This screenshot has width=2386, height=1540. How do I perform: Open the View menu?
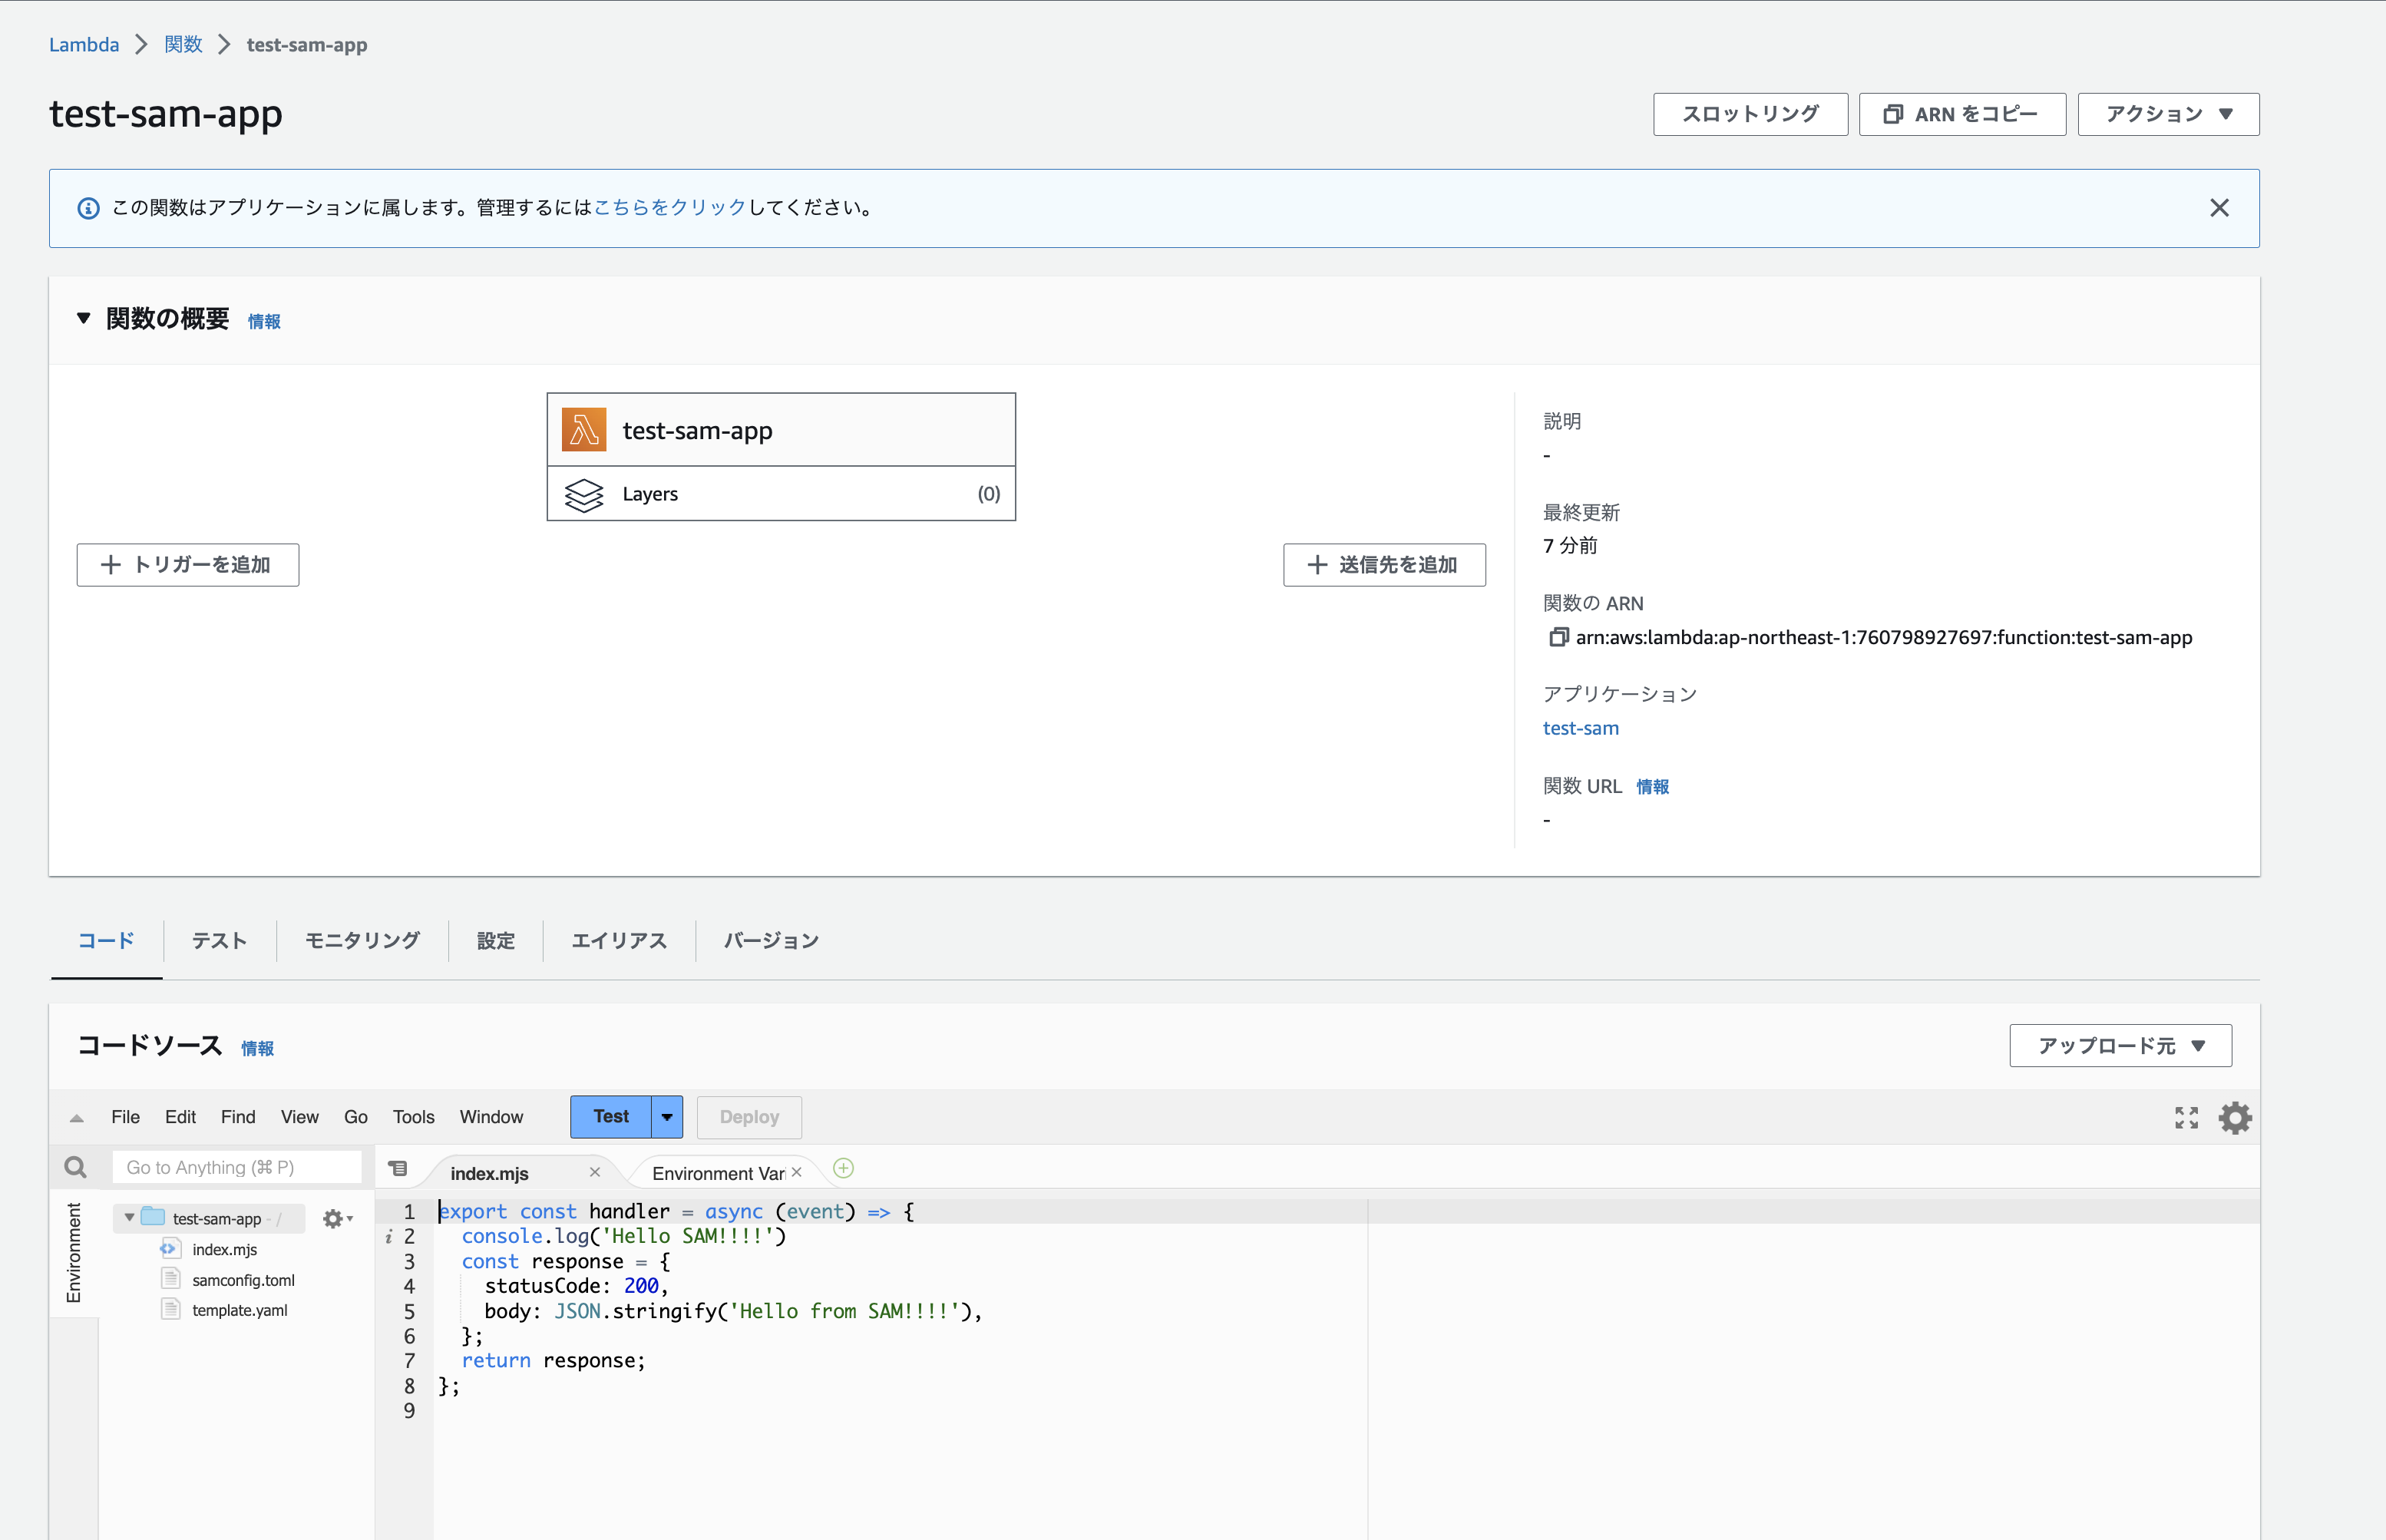pos(299,1117)
